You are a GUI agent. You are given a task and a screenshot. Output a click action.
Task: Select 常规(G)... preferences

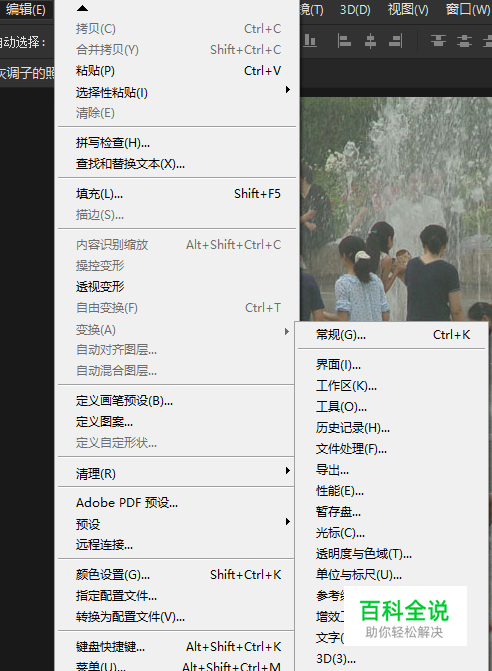[x=392, y=335]
